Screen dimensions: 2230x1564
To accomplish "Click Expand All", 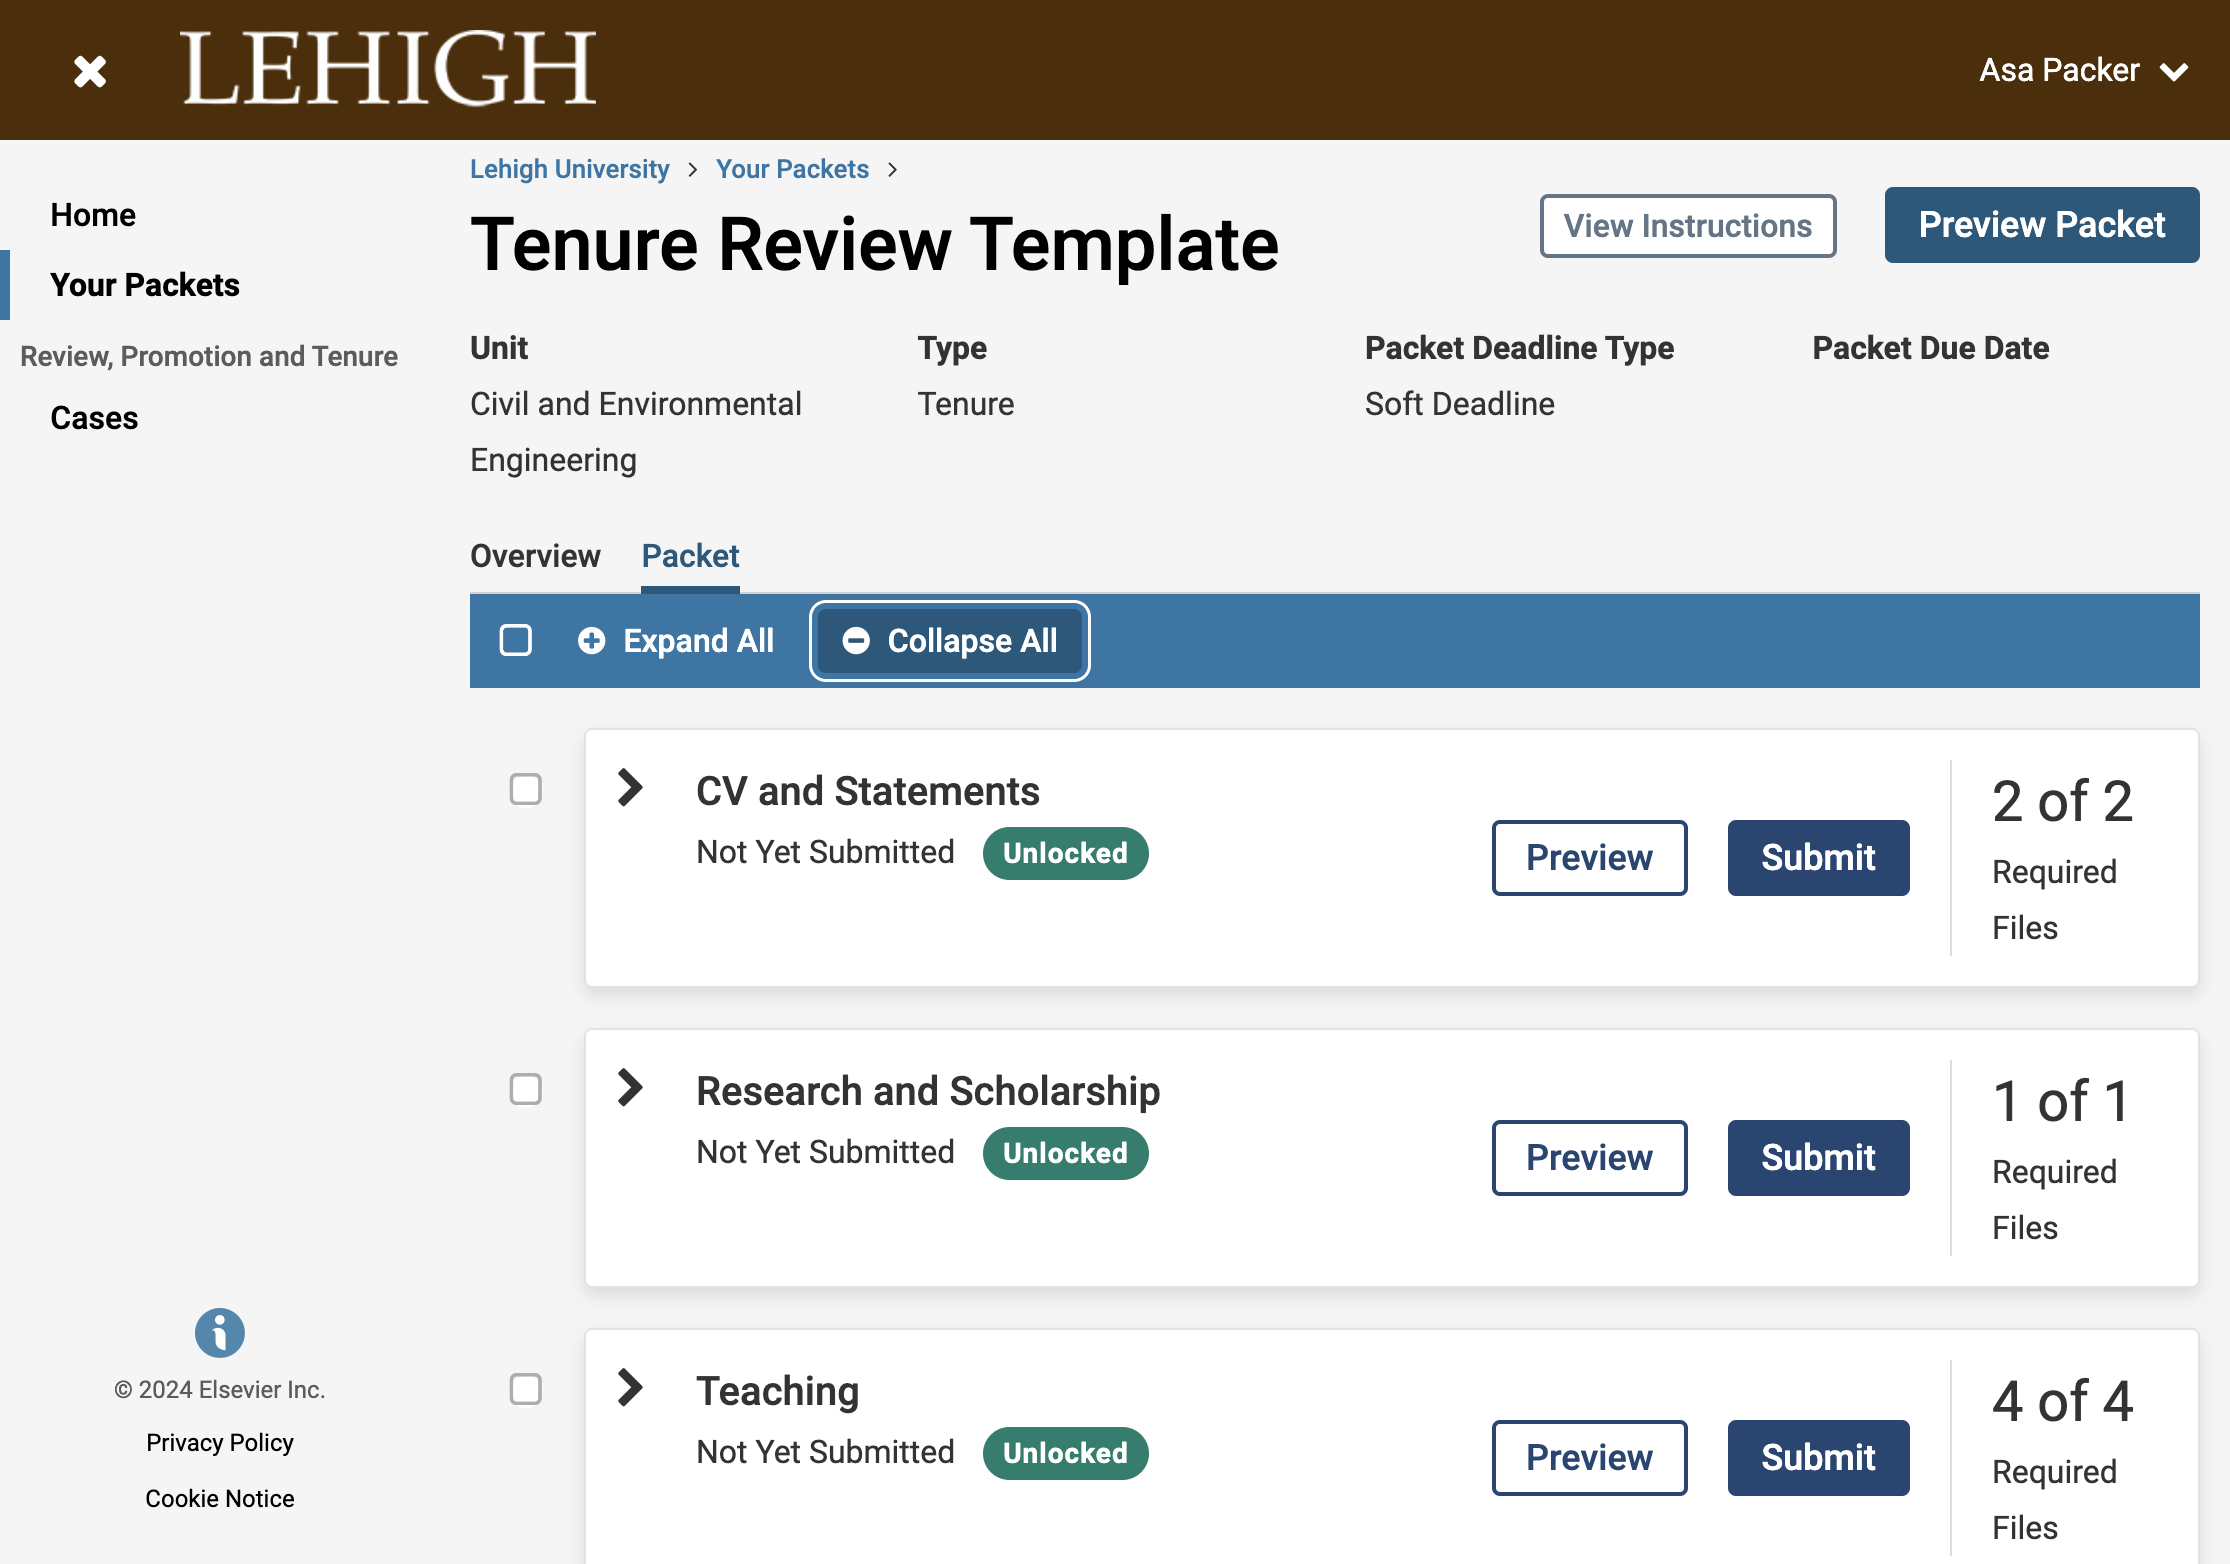I will click(x=676, y=640).
